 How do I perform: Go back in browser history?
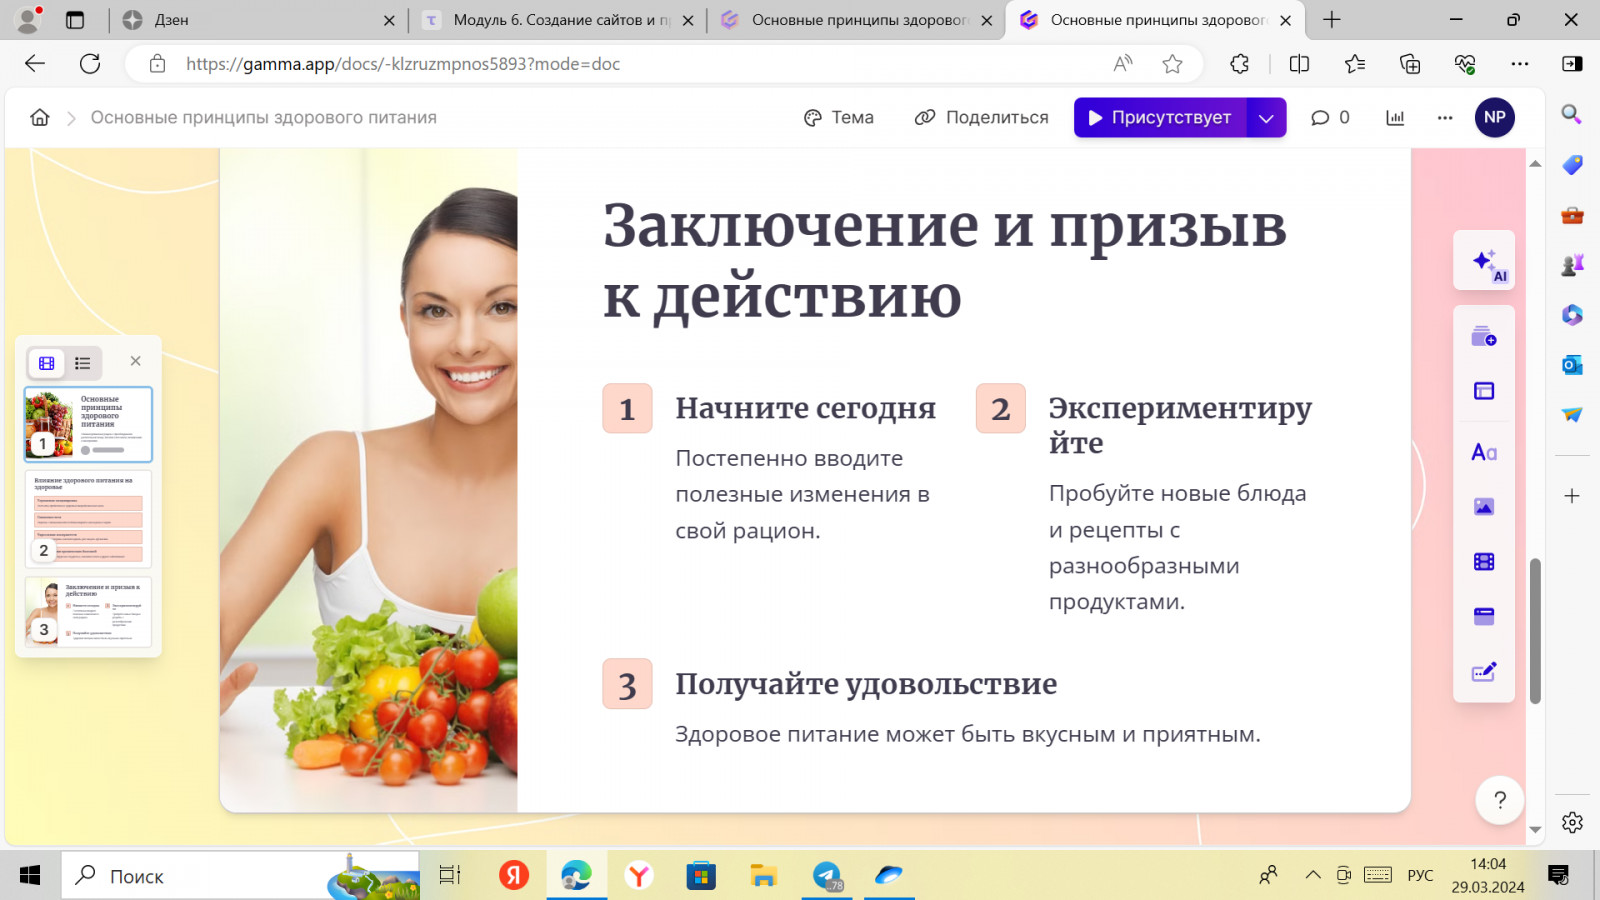coord(35,64)
